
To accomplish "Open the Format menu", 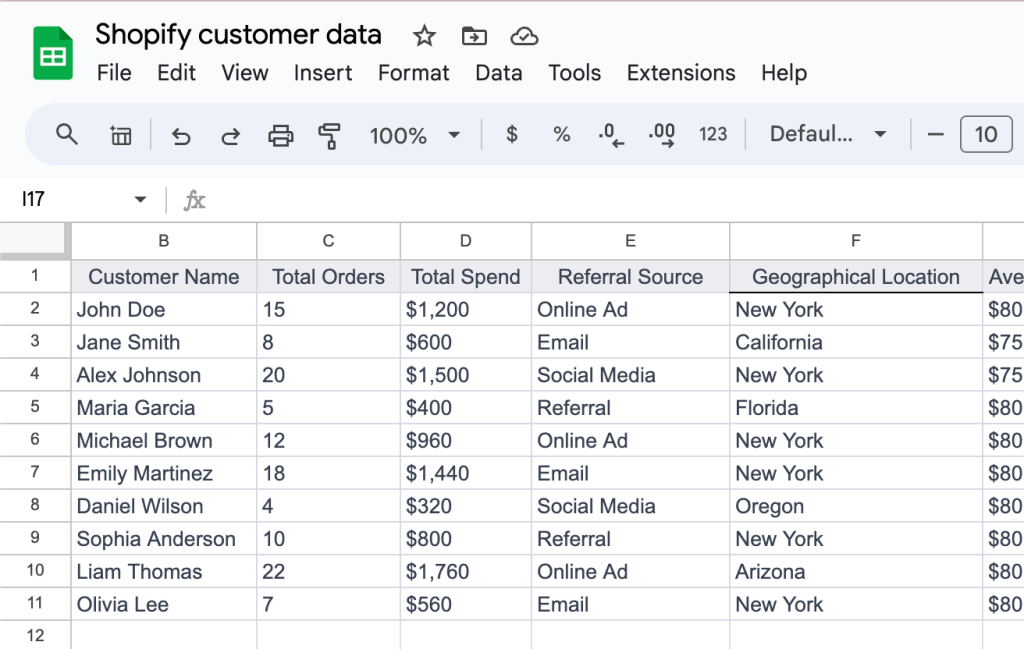I will click(x=413, y=72).
